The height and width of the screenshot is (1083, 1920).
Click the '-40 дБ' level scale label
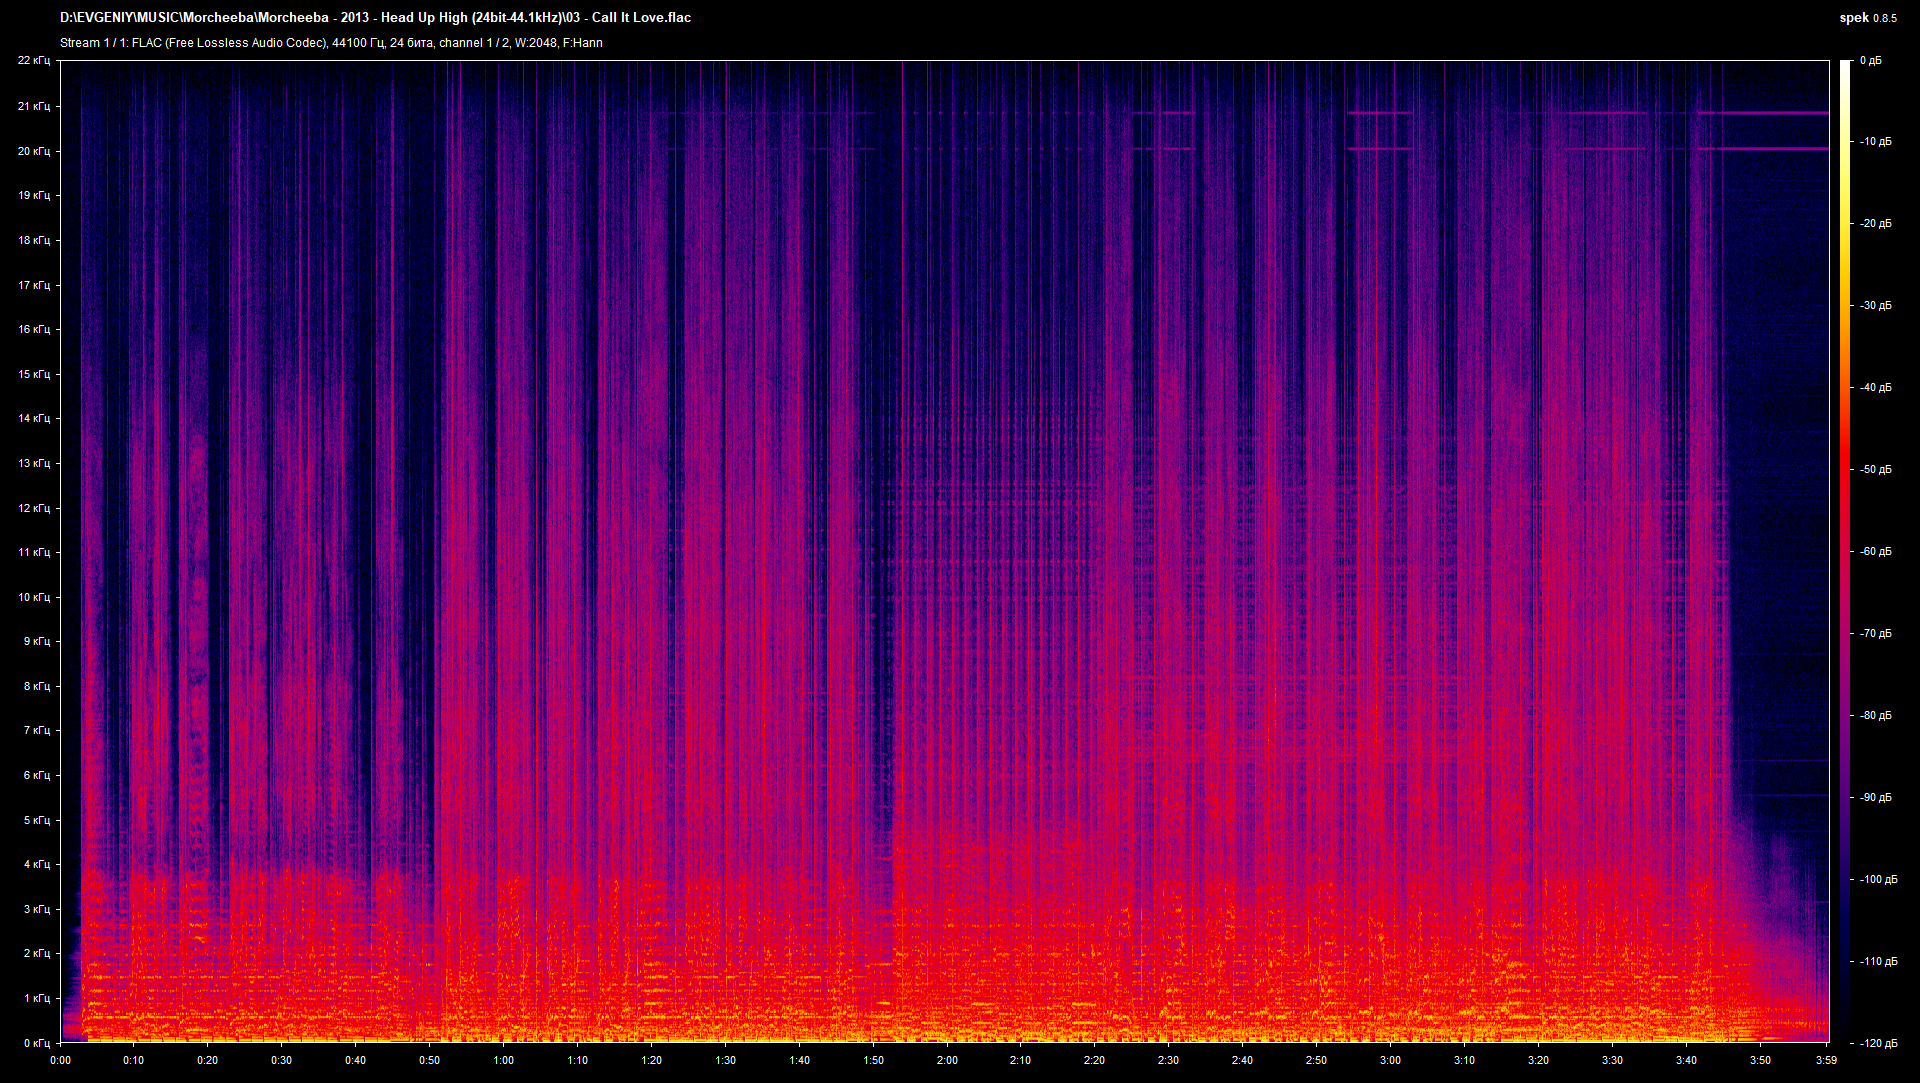(x=1876, y=388)
